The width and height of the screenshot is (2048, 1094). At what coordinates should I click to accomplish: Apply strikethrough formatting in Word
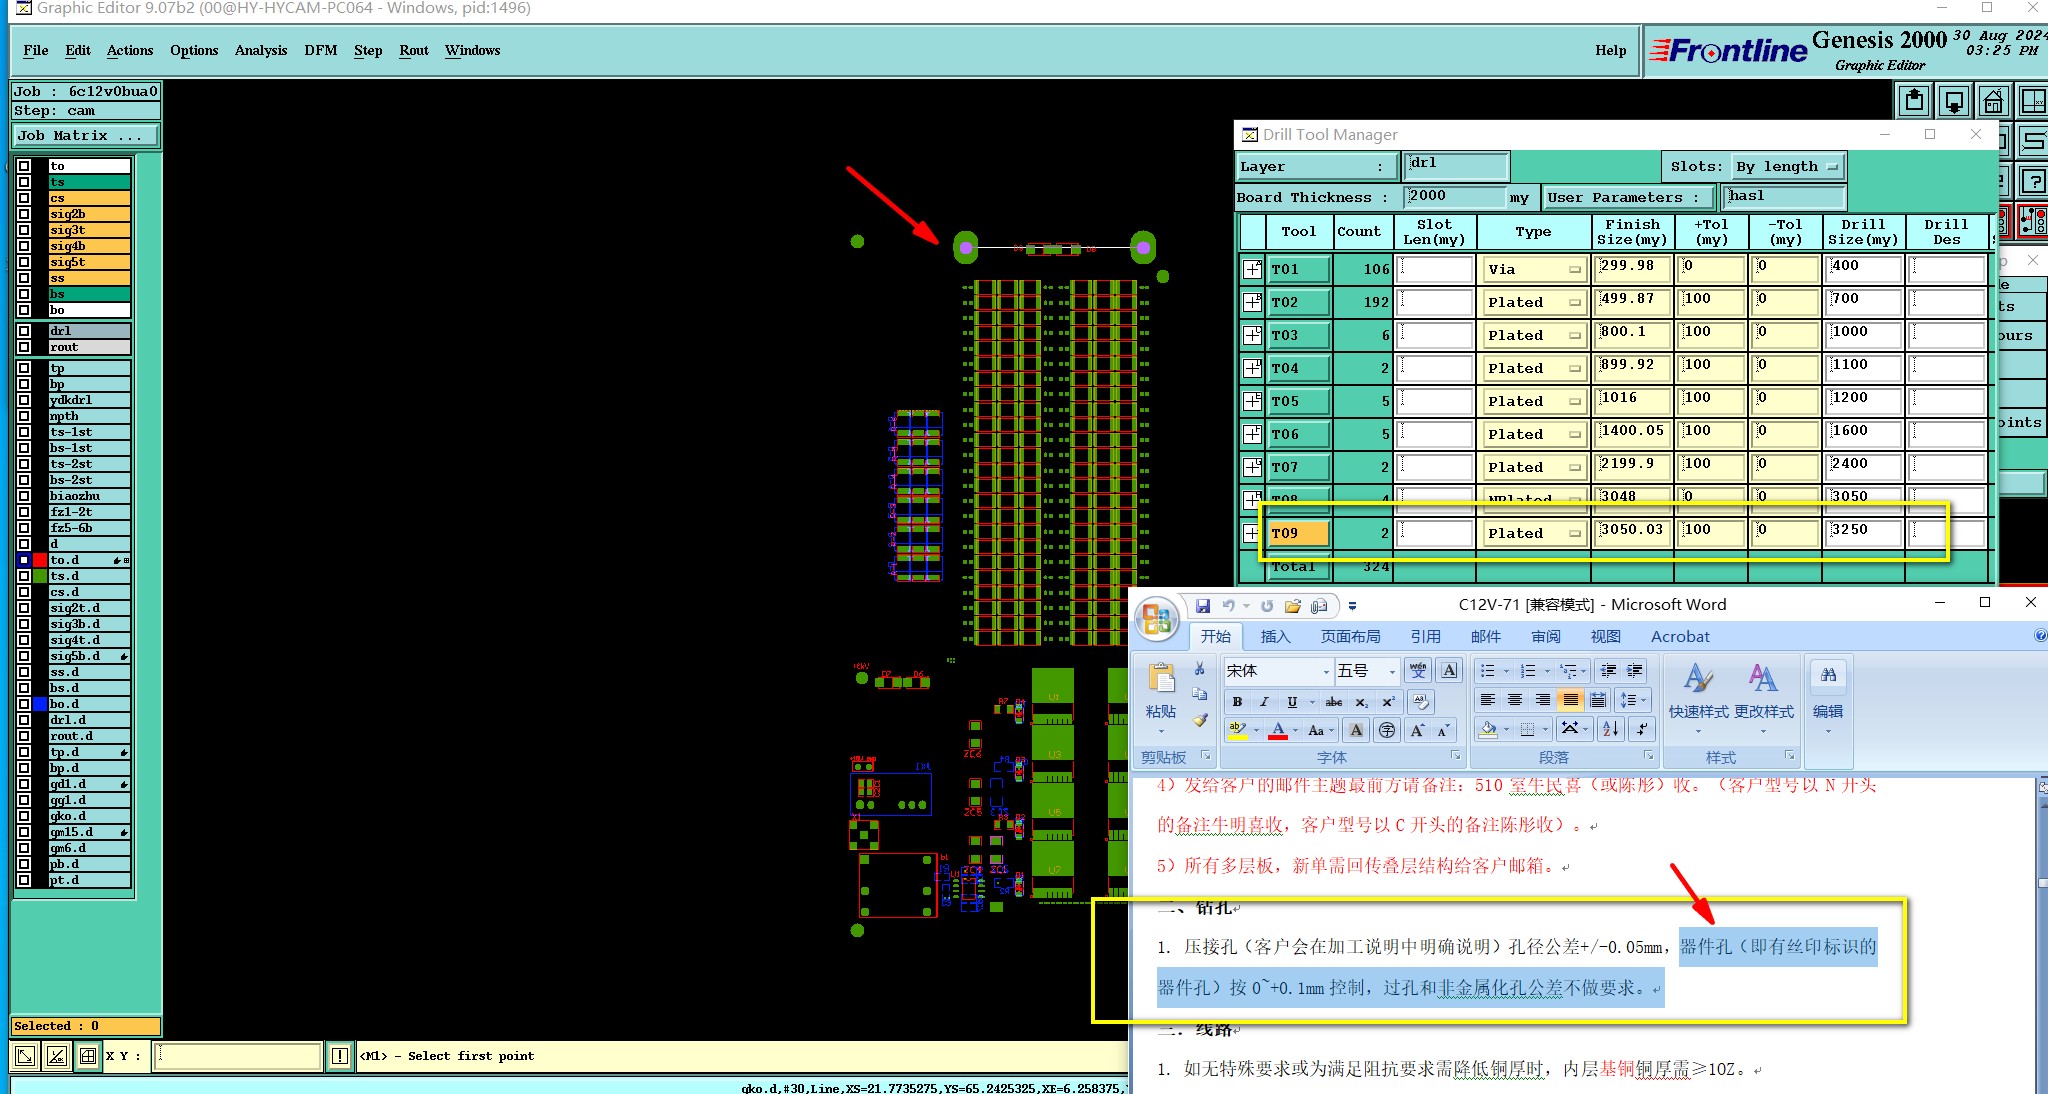[x=1334, y=702]
